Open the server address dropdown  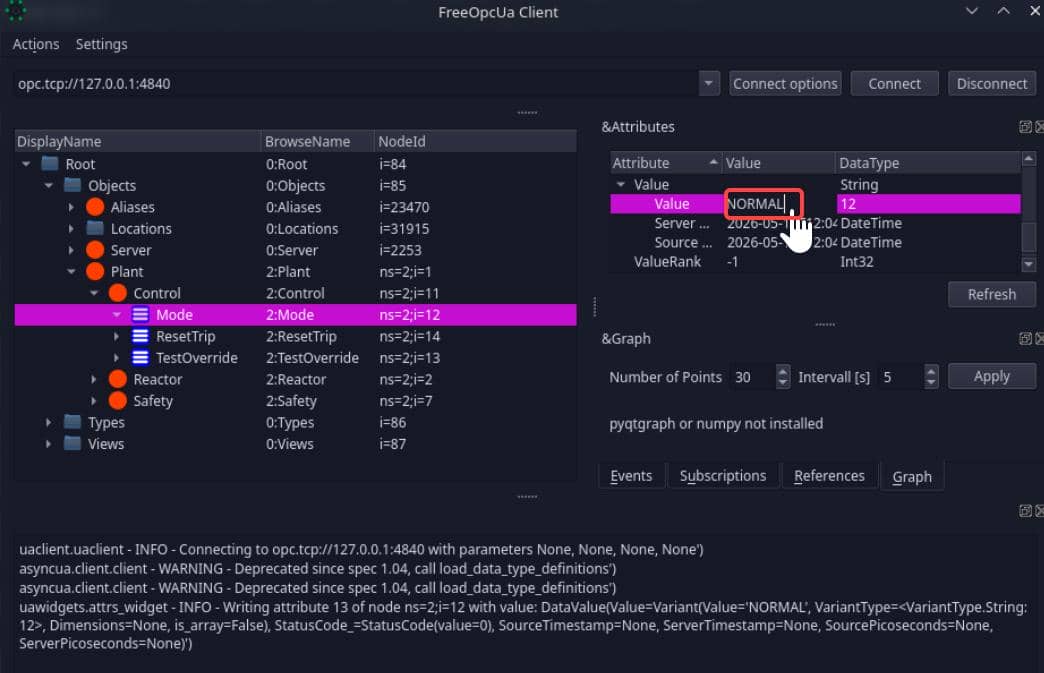[708, 83]
